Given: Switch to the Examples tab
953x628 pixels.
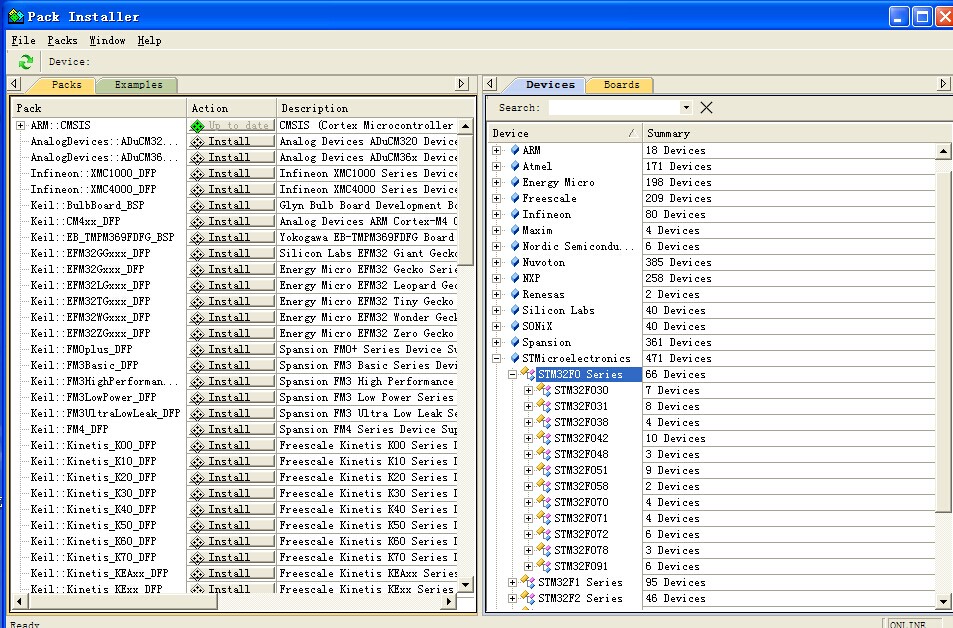Looking at the screenshot, I should [138, 85].
